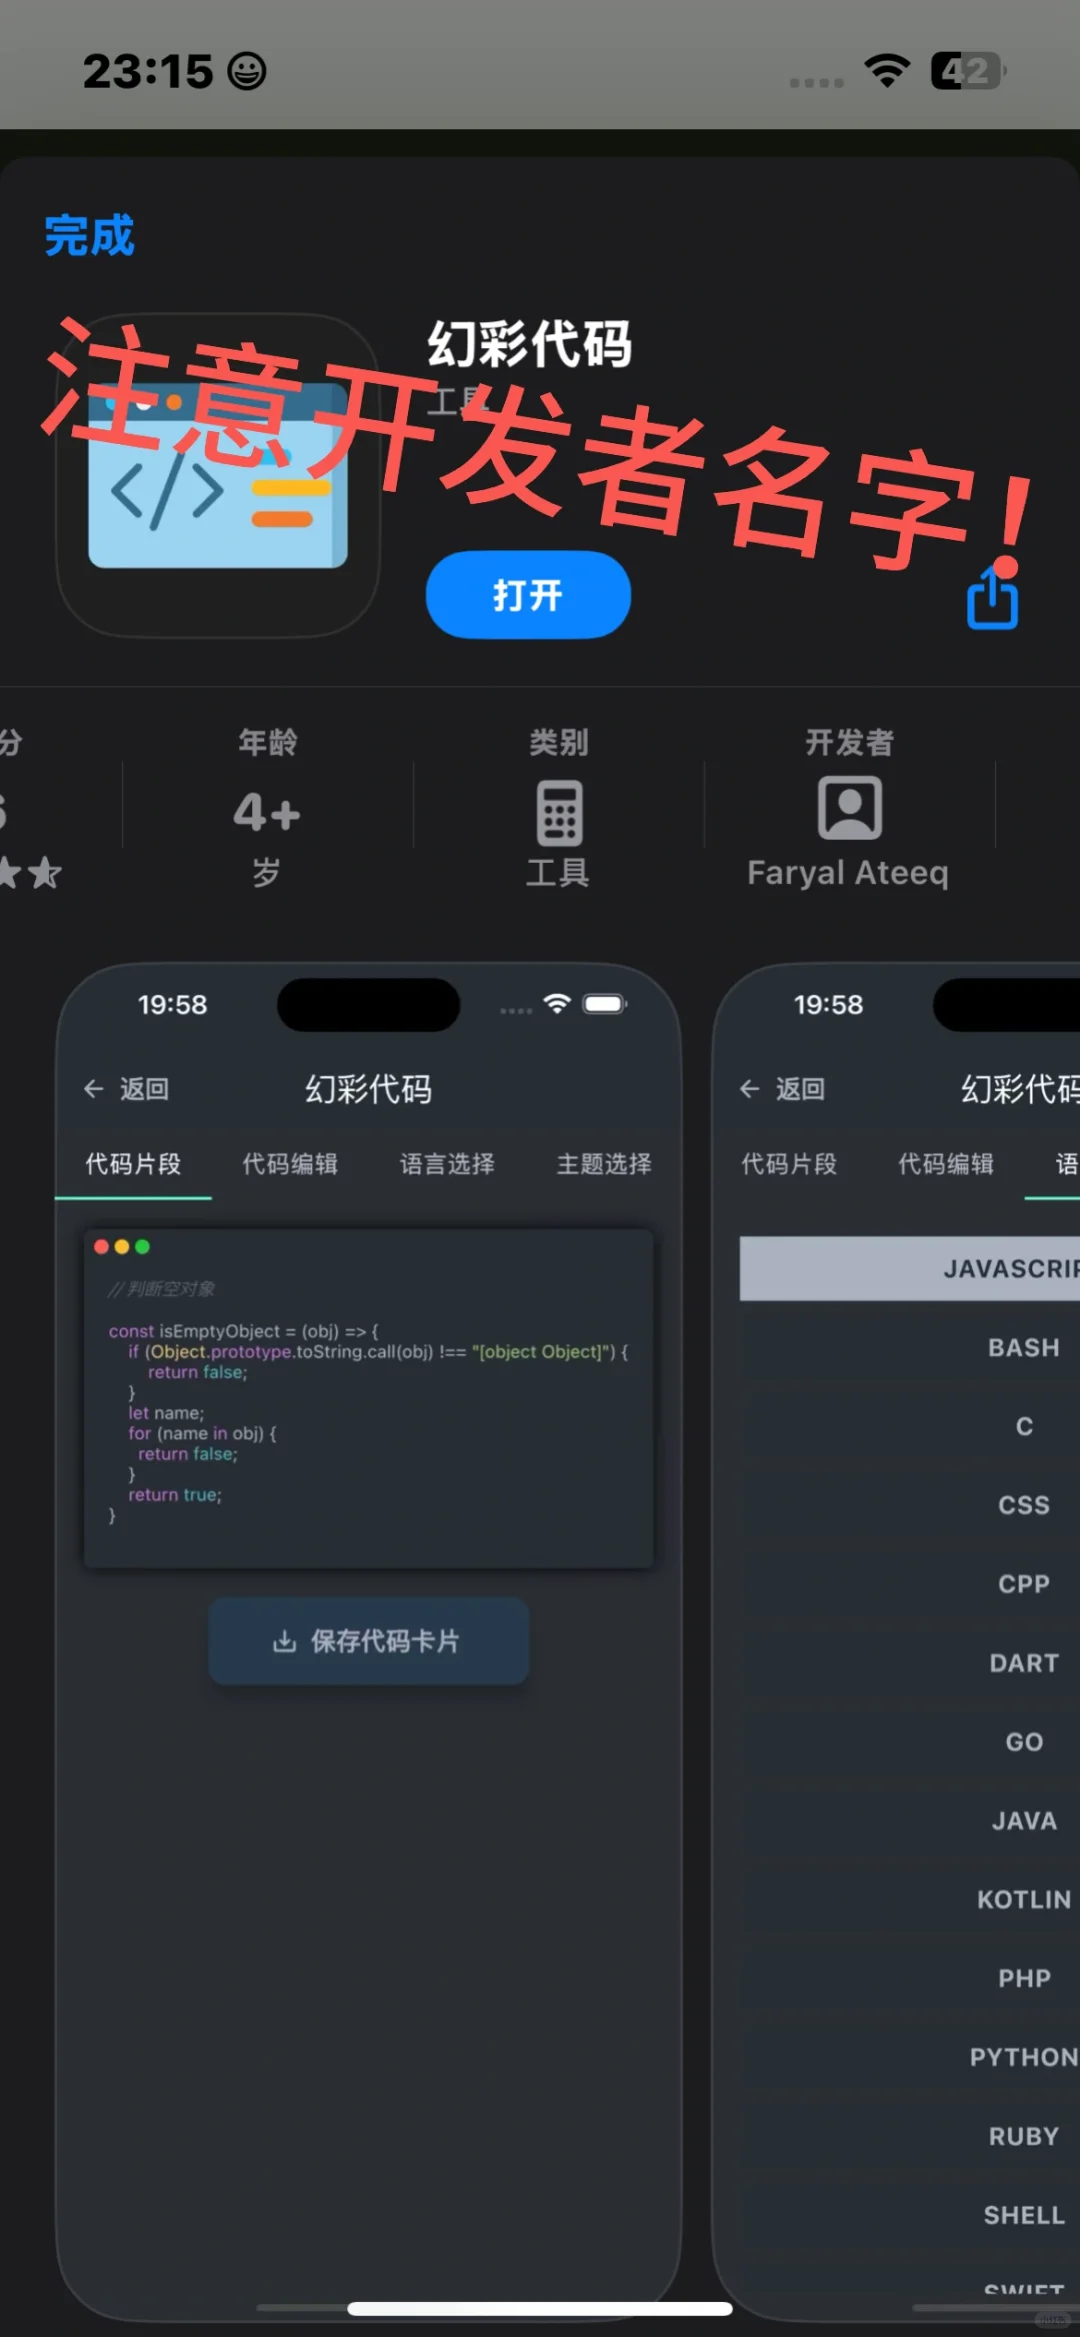Choose RUBY language option
Image resolution: width=1080 pixels, height=2337 pixels.
coord(1024,2136)
